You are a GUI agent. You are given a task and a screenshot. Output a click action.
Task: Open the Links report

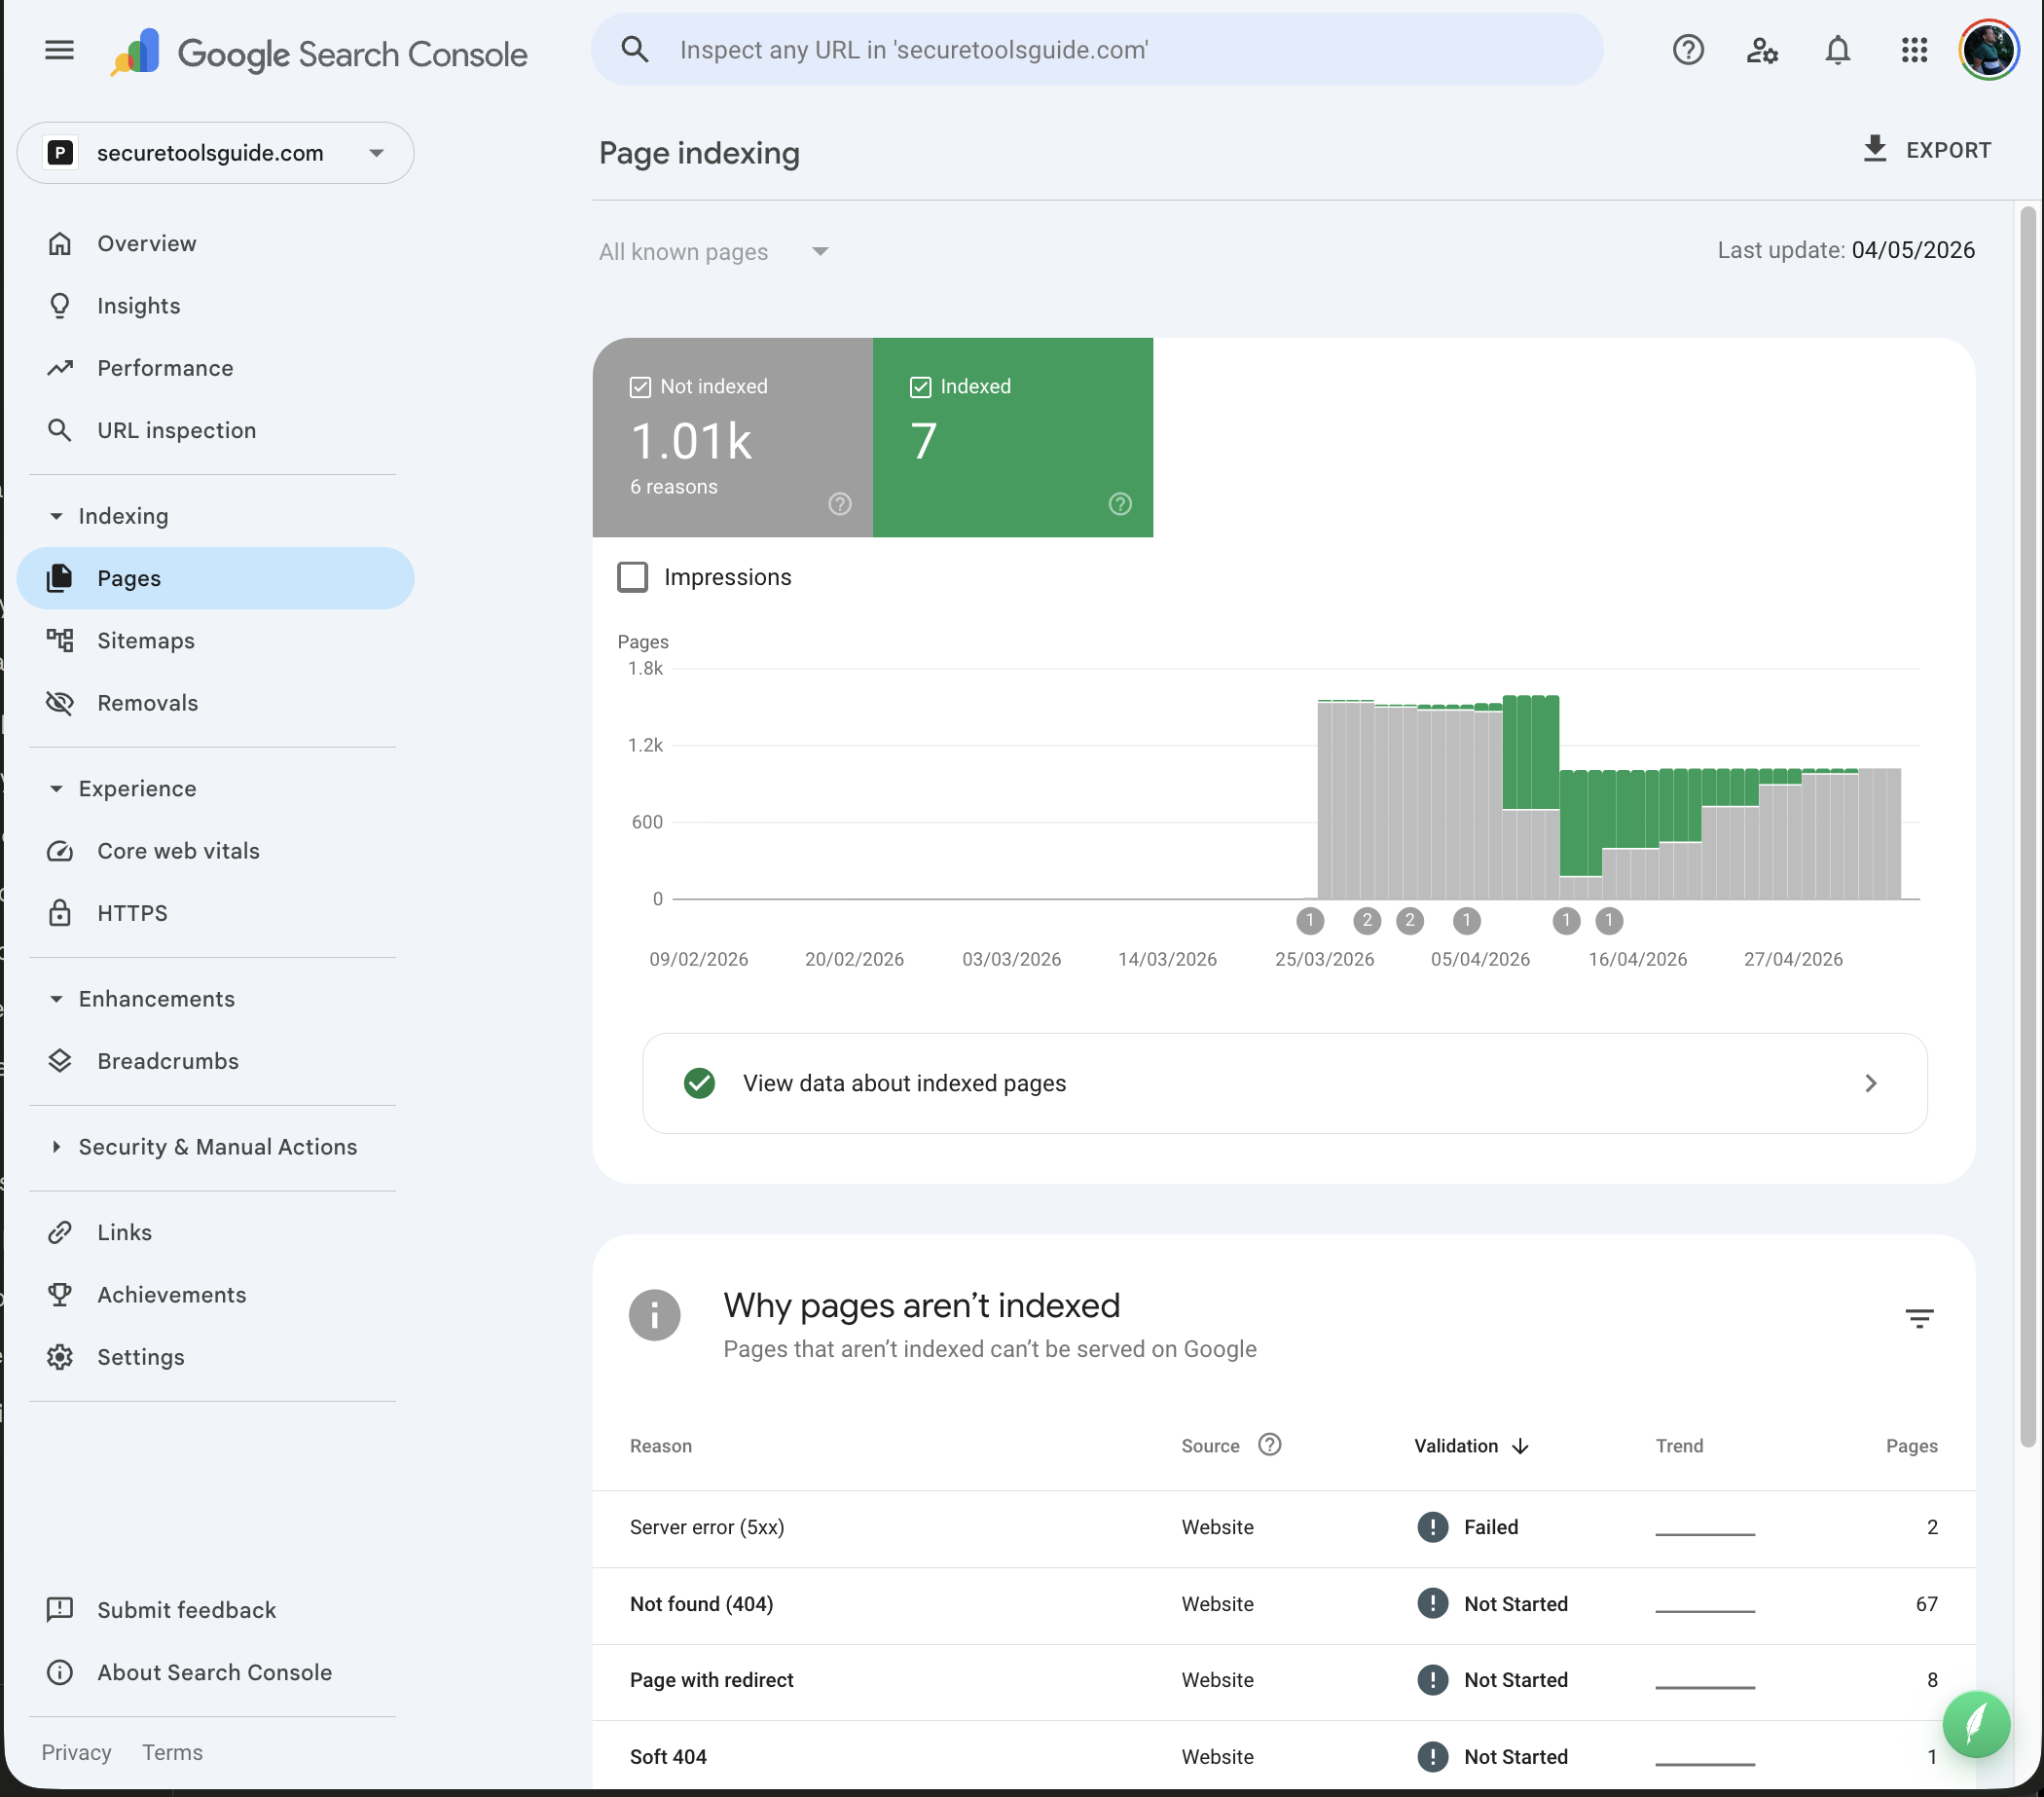(x=215, y=1232)
